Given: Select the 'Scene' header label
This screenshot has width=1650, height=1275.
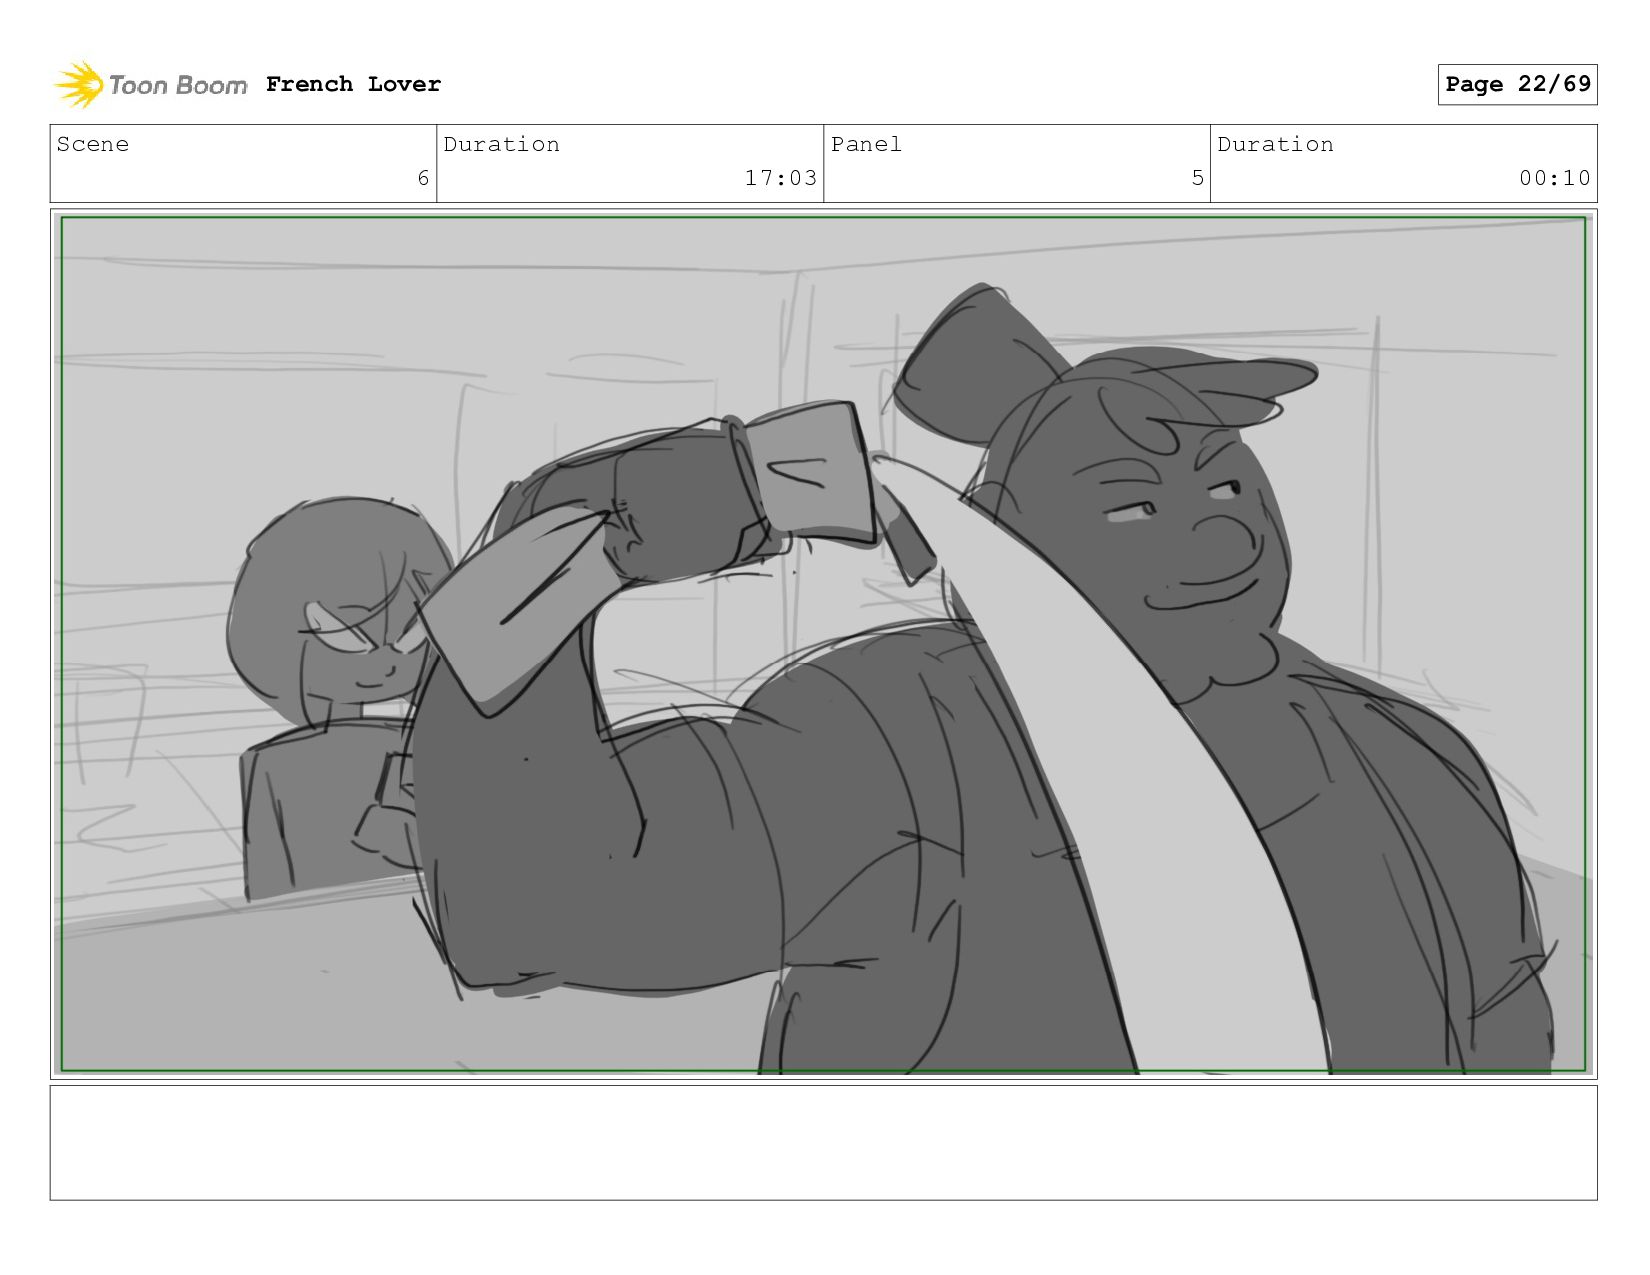Looking at the screenshot, I should (93, 144).
